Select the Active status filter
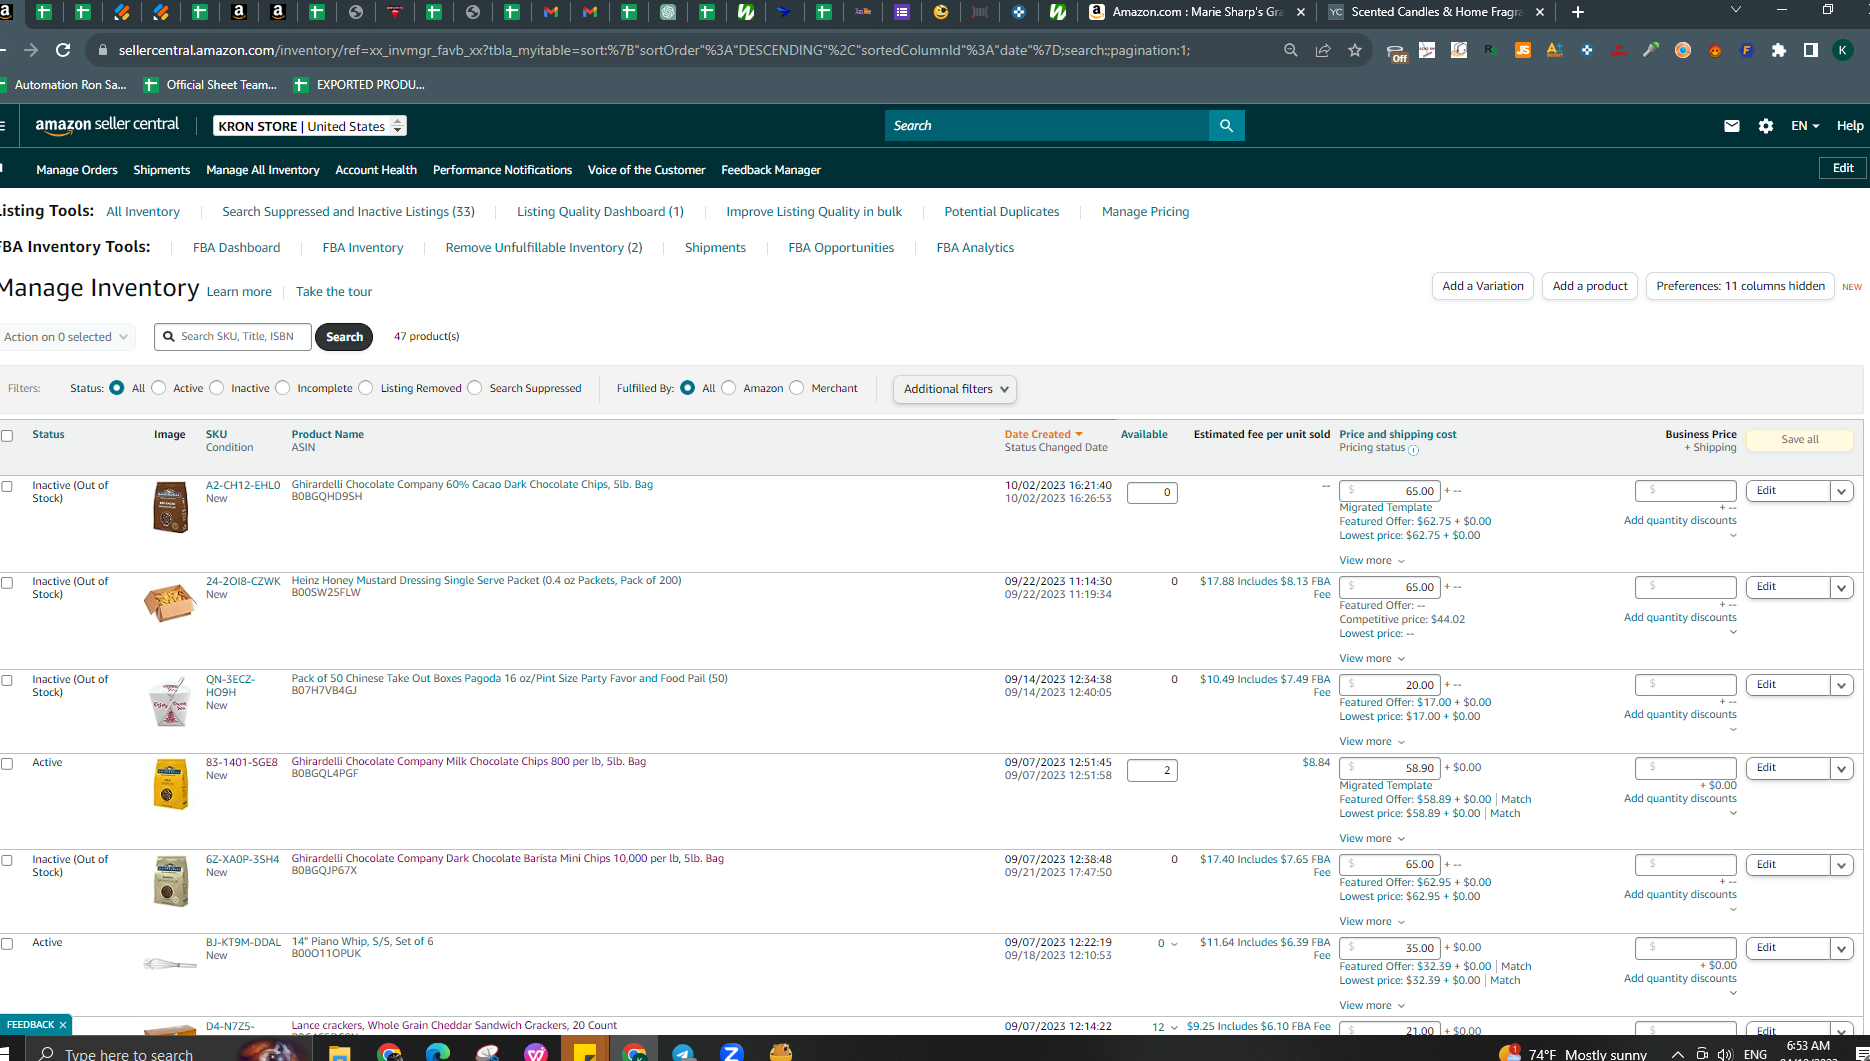This screenshot has width=1870, height=1061. 159,388
